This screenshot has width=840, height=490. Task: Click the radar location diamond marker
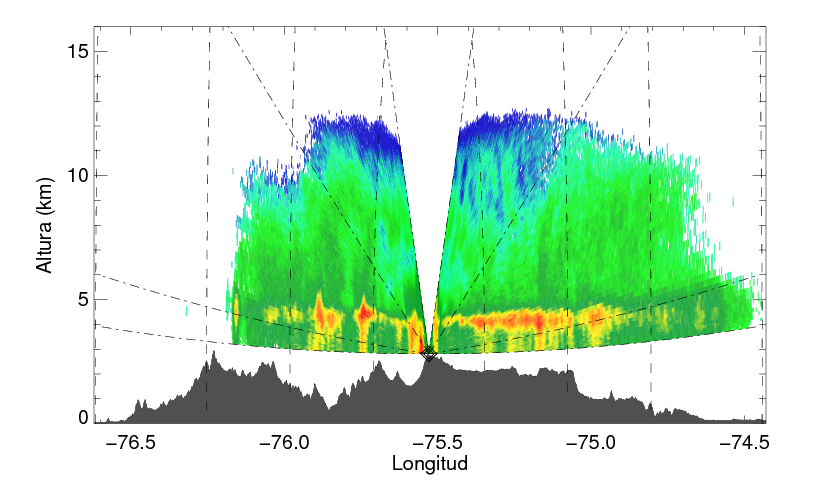tap(429, 353)
